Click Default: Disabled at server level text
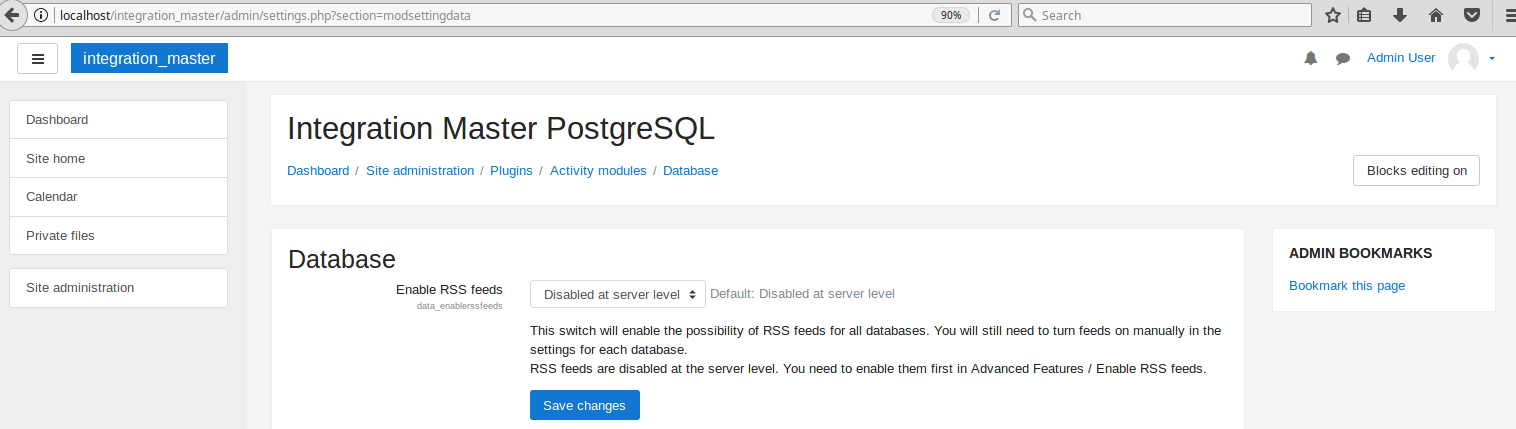Screen dimensions: 1516x429 coord(802,294)
